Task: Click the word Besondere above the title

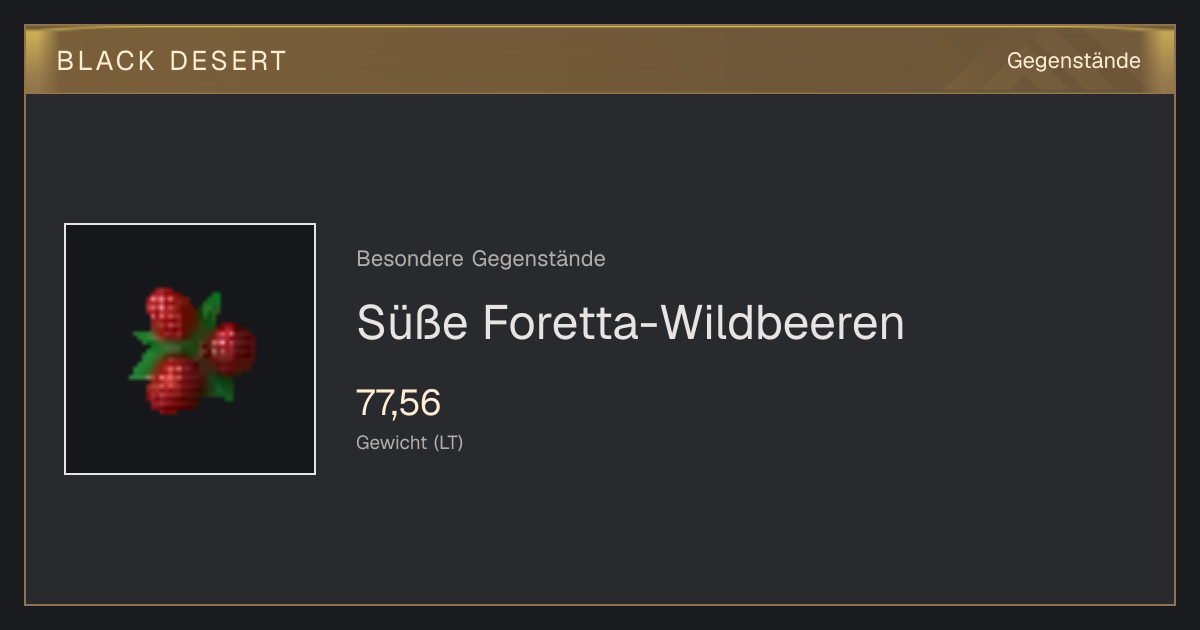Action: pyautogui.click(x=410, y=259)
